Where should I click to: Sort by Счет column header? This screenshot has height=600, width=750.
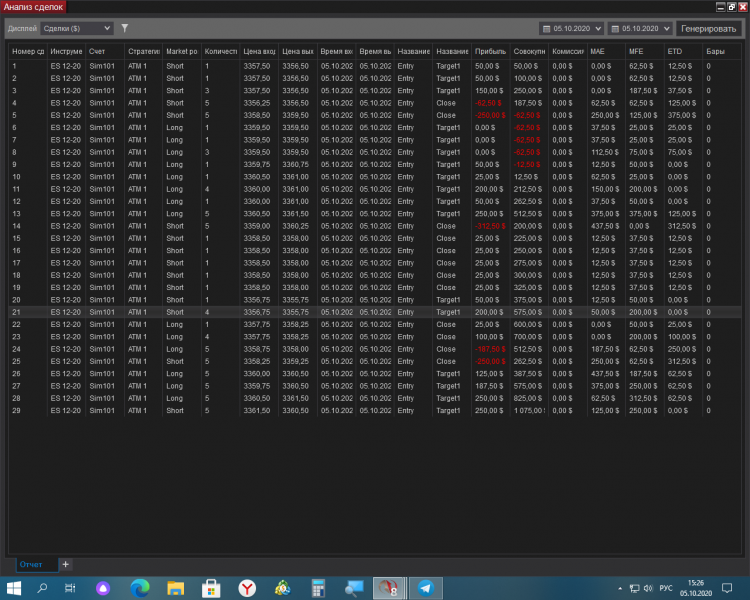point(105,51)
